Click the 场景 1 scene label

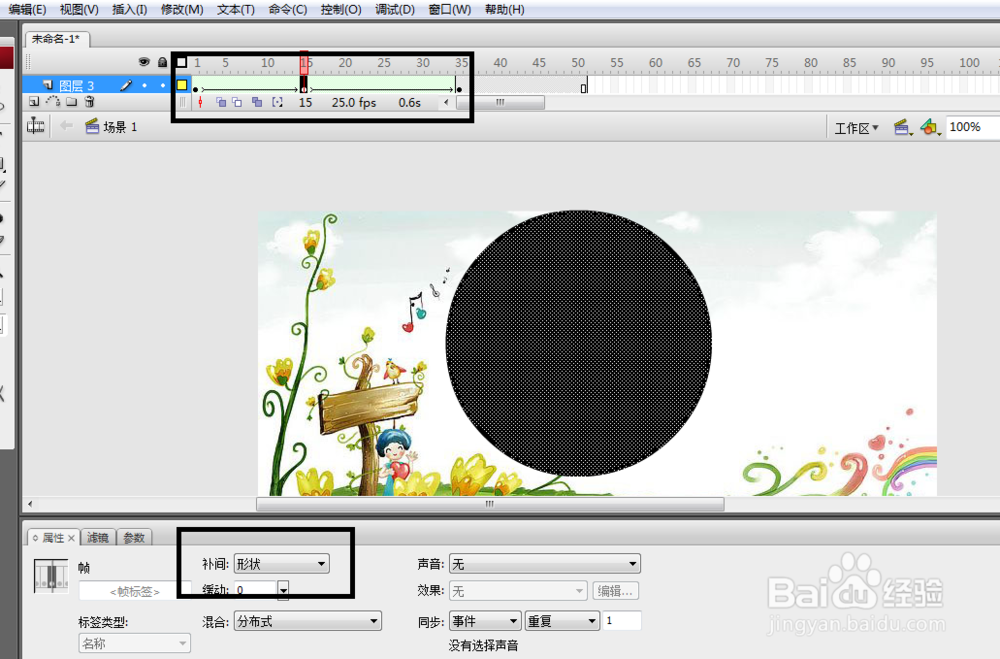coord(120,127)
